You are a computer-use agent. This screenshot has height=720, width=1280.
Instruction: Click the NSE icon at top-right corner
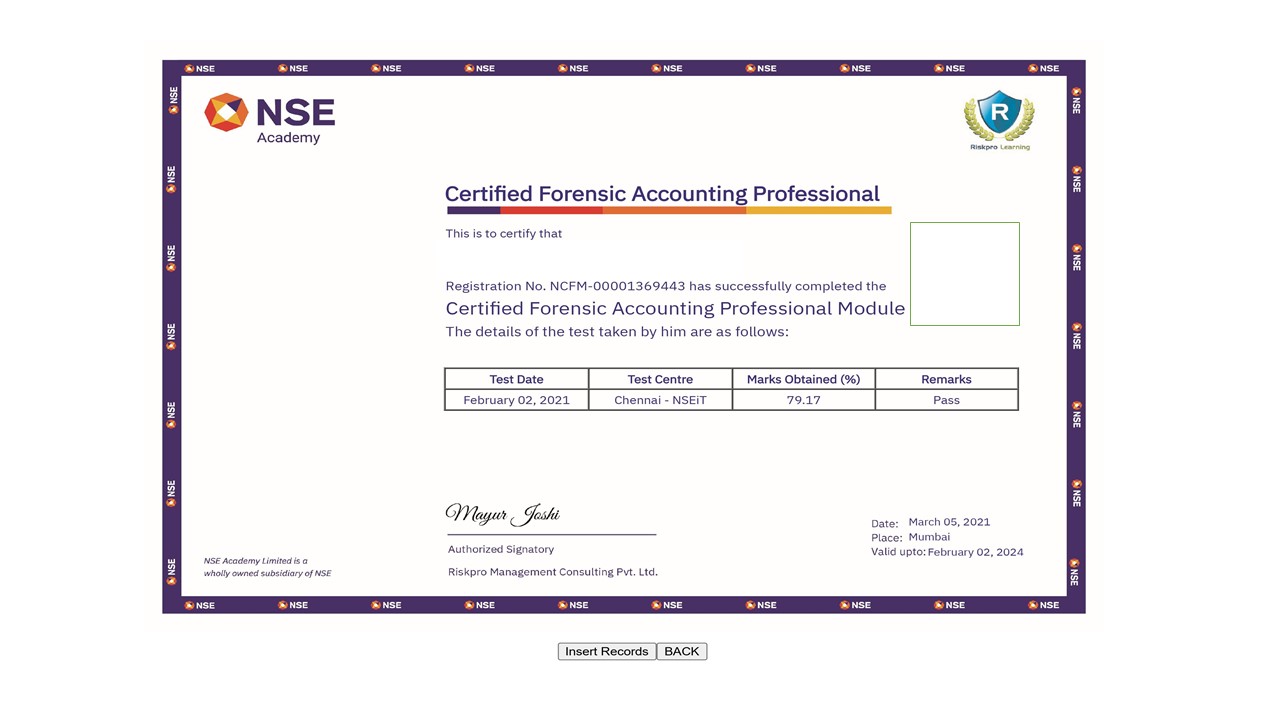click(x=1043, y=68)
